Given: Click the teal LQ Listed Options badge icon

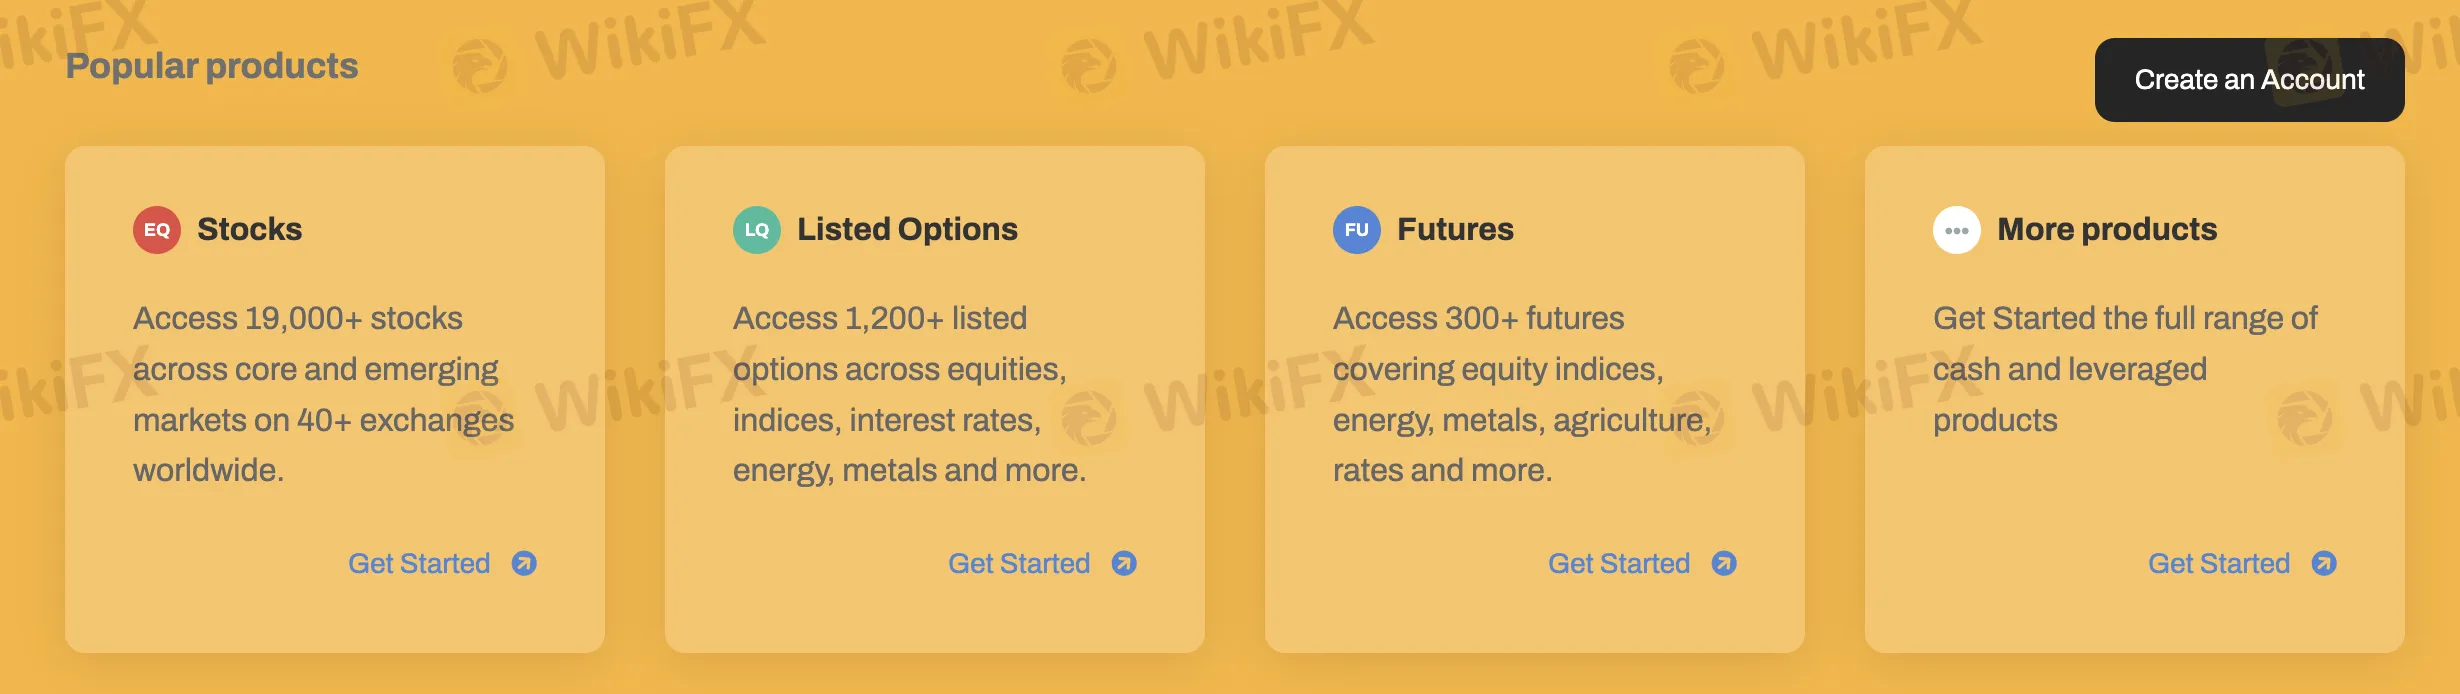Looking at the screenshot, I should coord(757,229).
